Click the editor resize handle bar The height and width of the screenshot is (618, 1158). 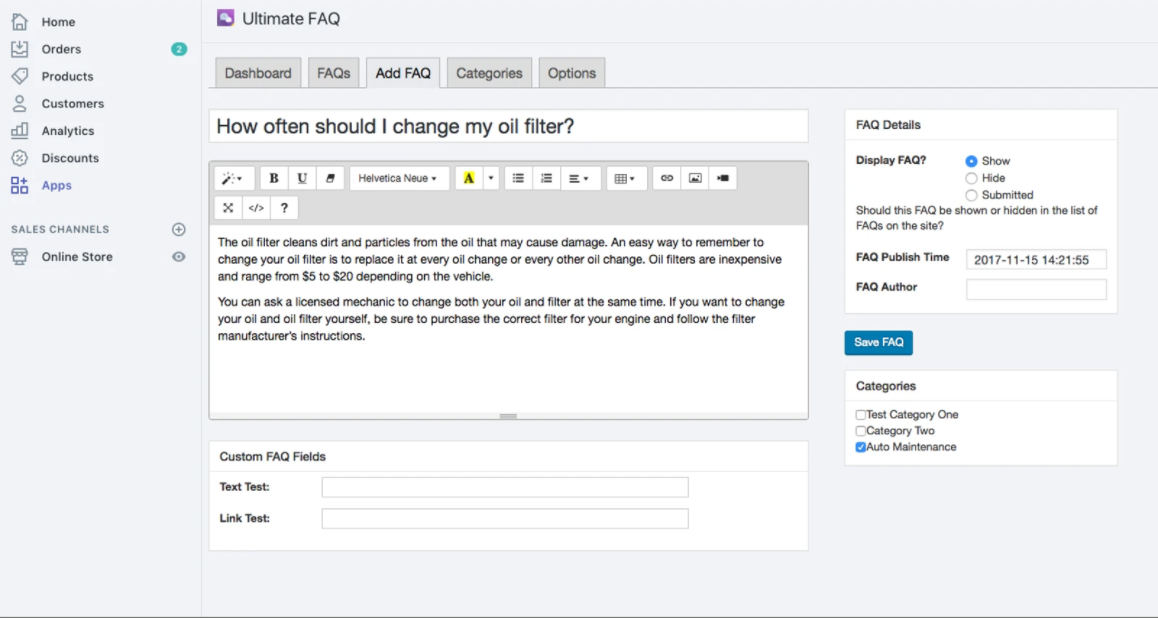point(508,416)
